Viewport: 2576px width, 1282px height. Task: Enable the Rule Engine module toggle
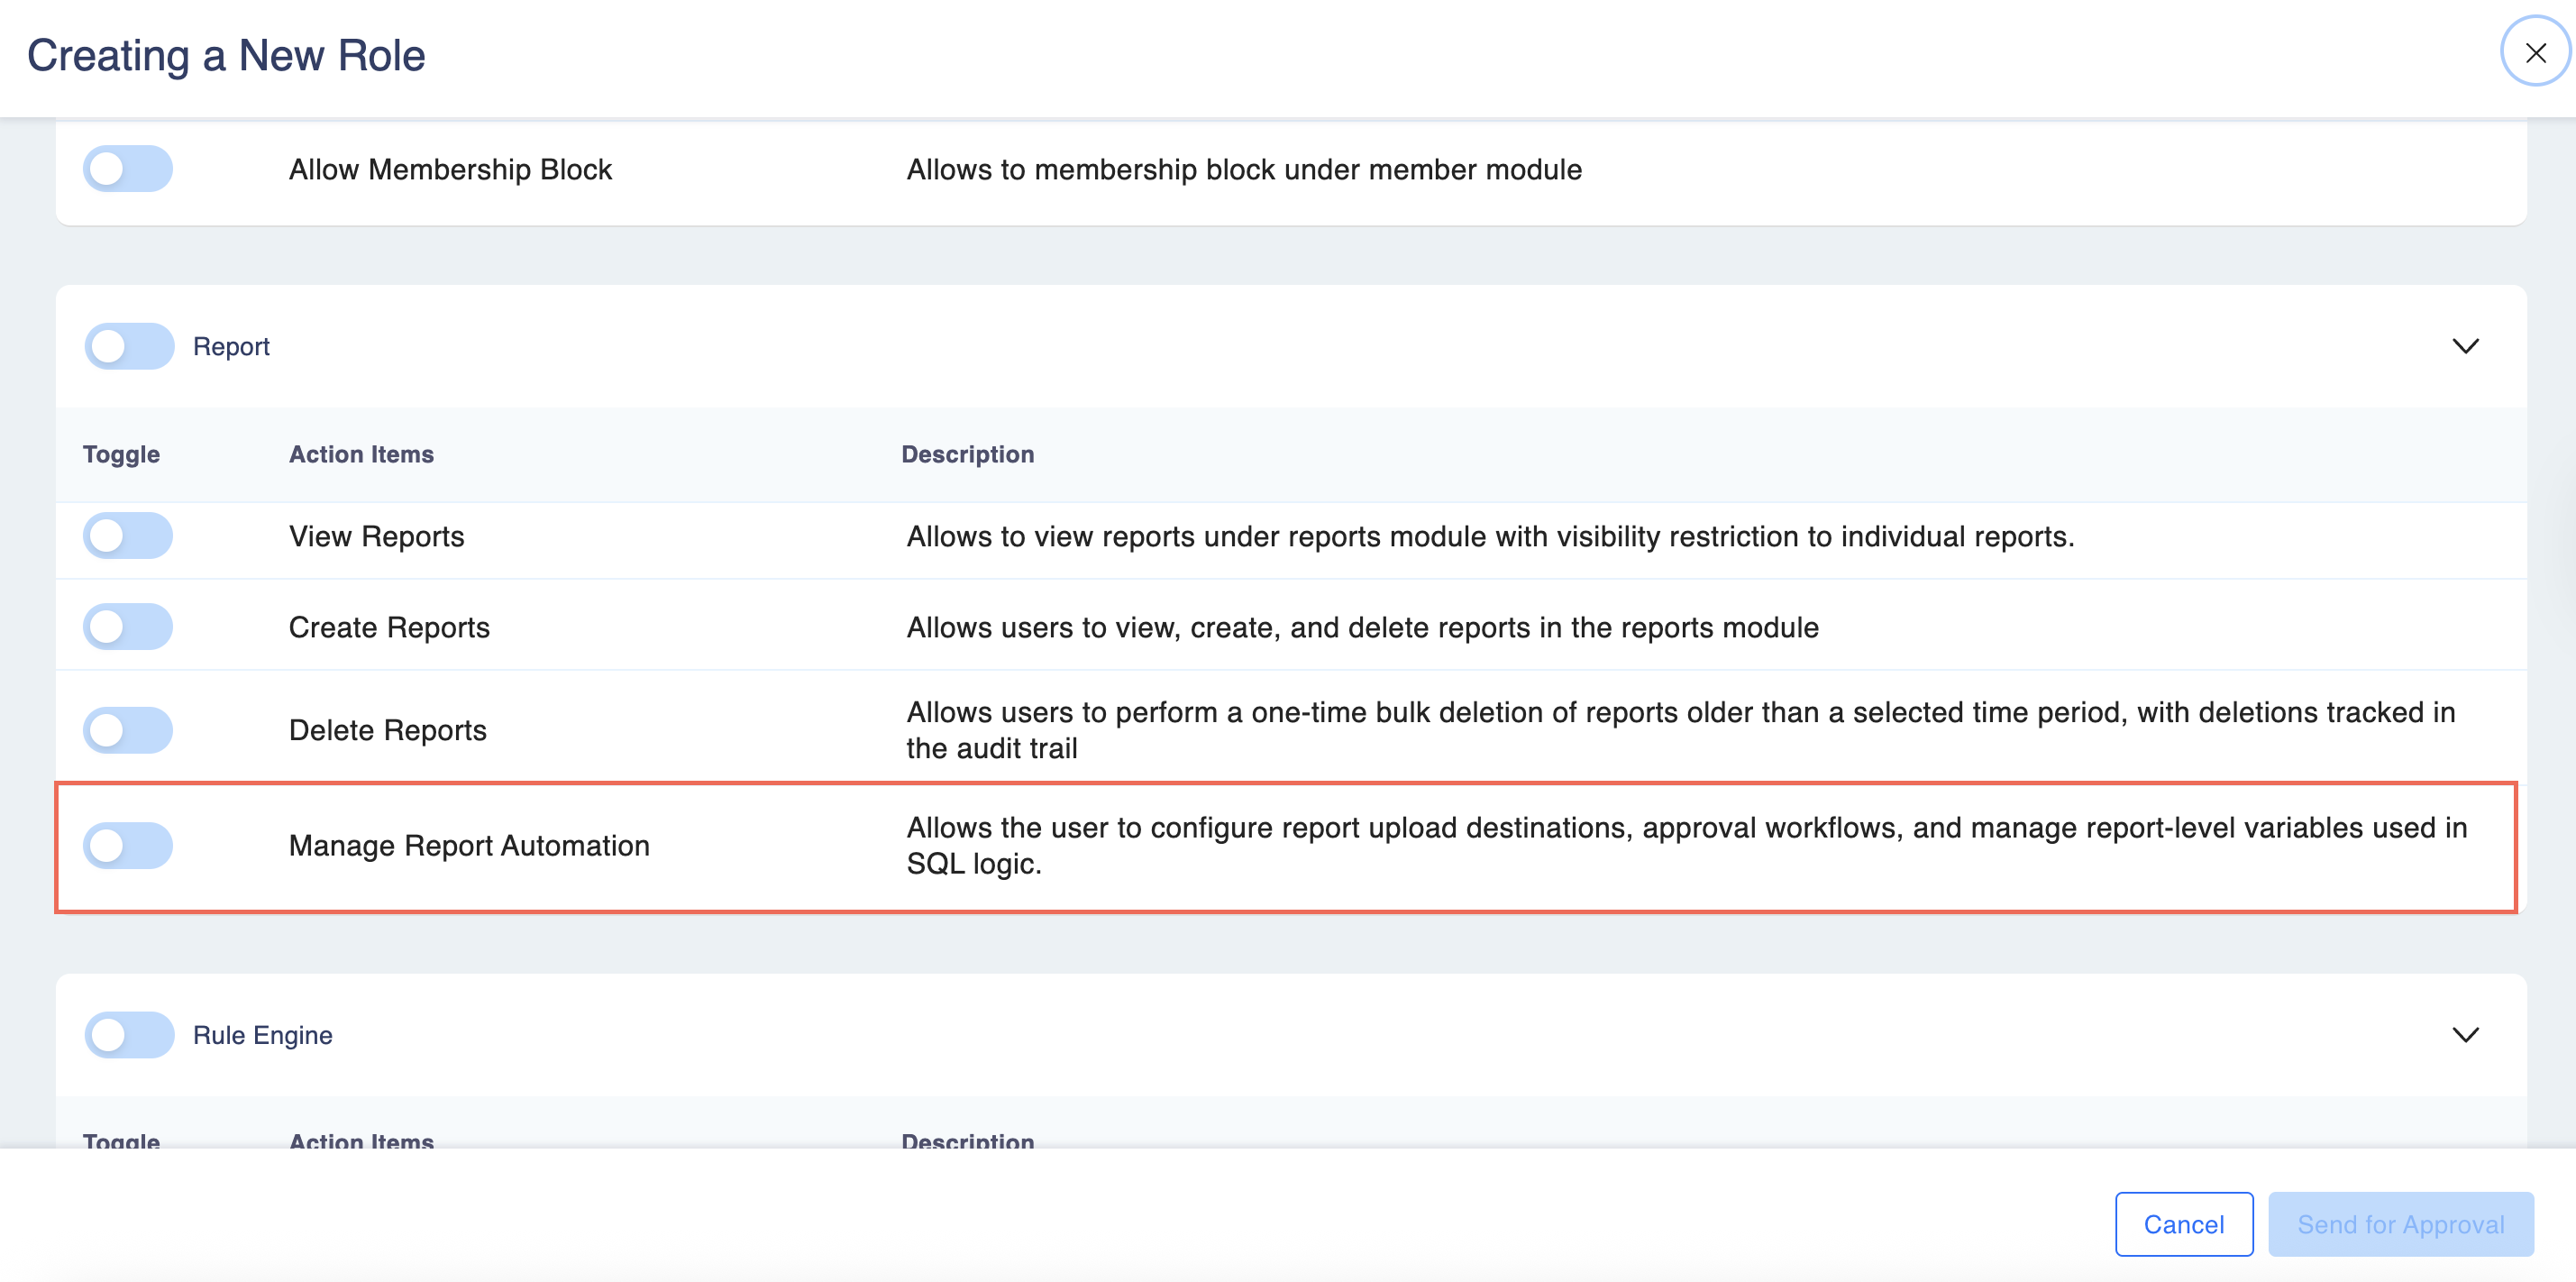[129, 1035]
